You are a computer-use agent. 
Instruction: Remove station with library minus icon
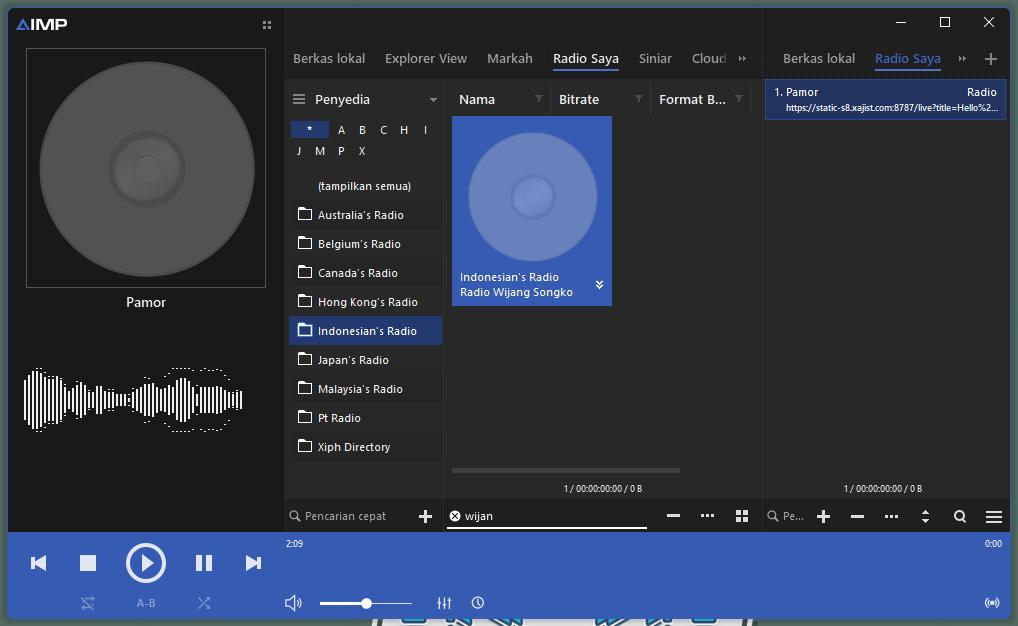point(673,516)
